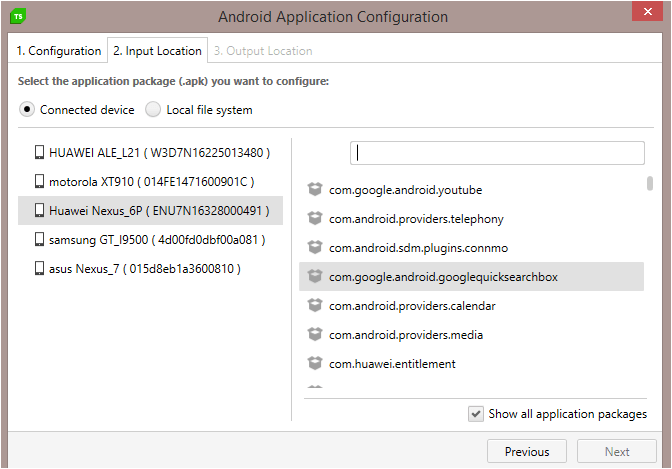
Task: Click the phone icon beside motorola XT910
Action: 39,181
